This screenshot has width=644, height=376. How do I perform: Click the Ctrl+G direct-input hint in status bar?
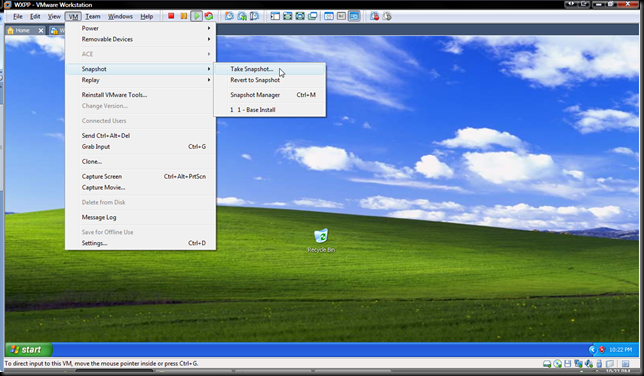[x=101, y=364]
